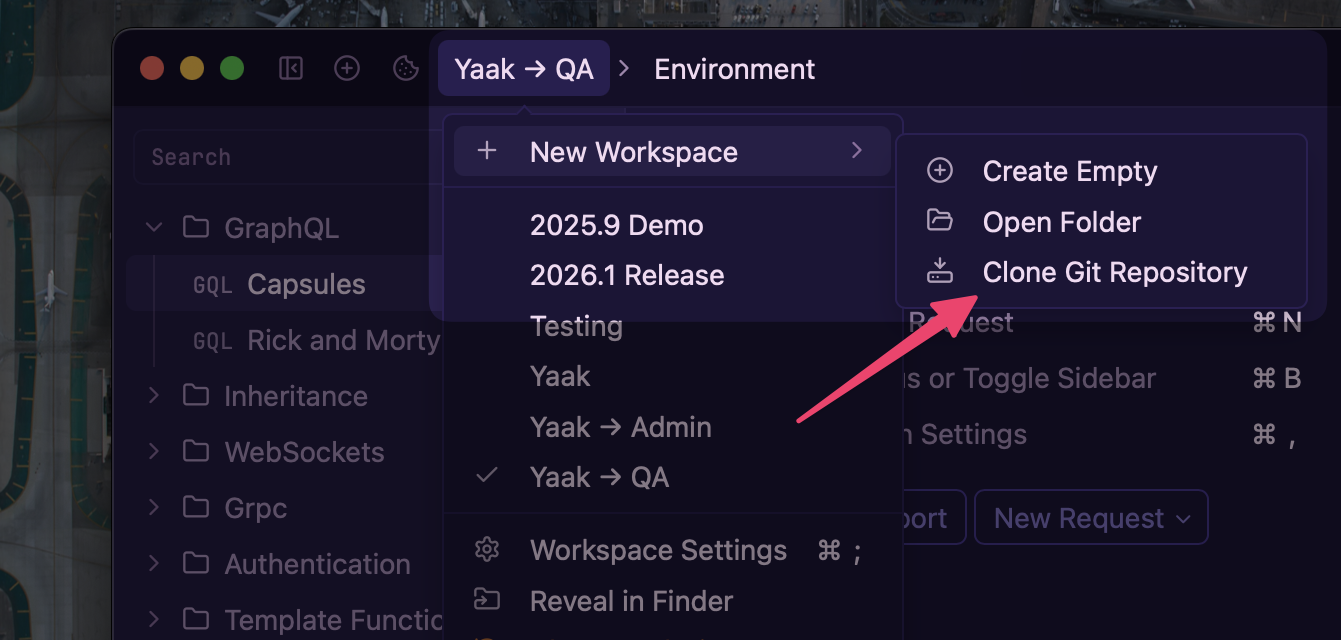
Task: Switch to the 2025.9 Demo workspace
Action: coord(616,225)
